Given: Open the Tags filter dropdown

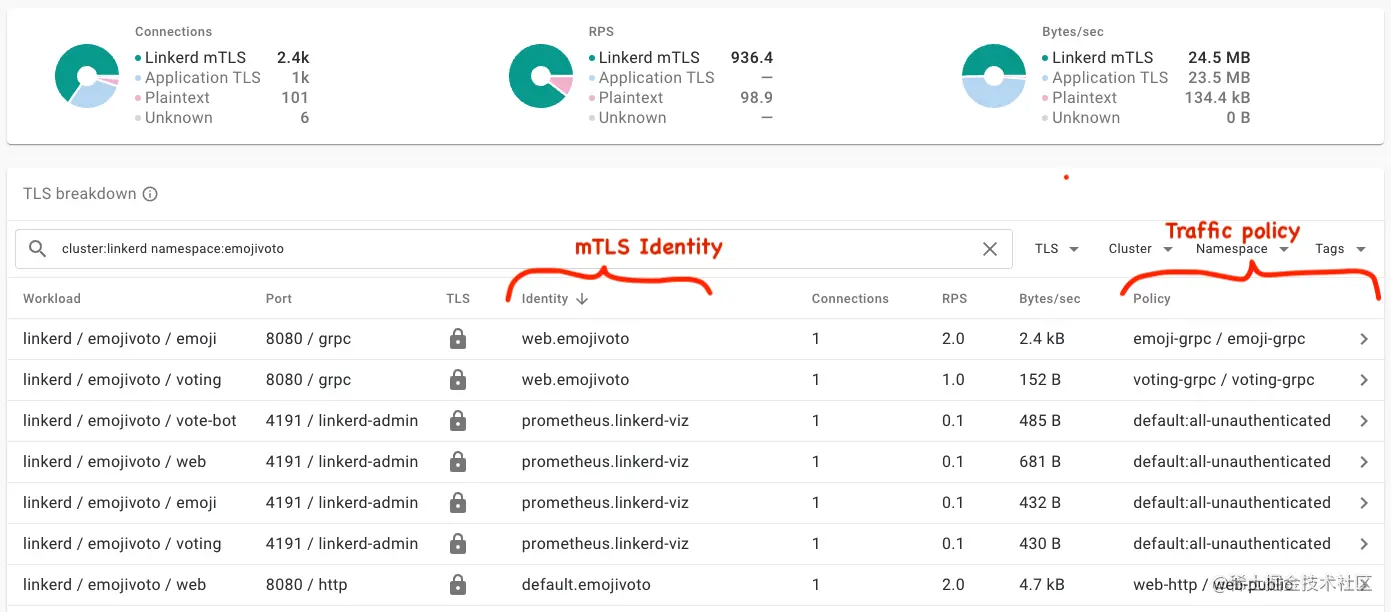Looking at the screenshot, I should tap(1341, 249).
